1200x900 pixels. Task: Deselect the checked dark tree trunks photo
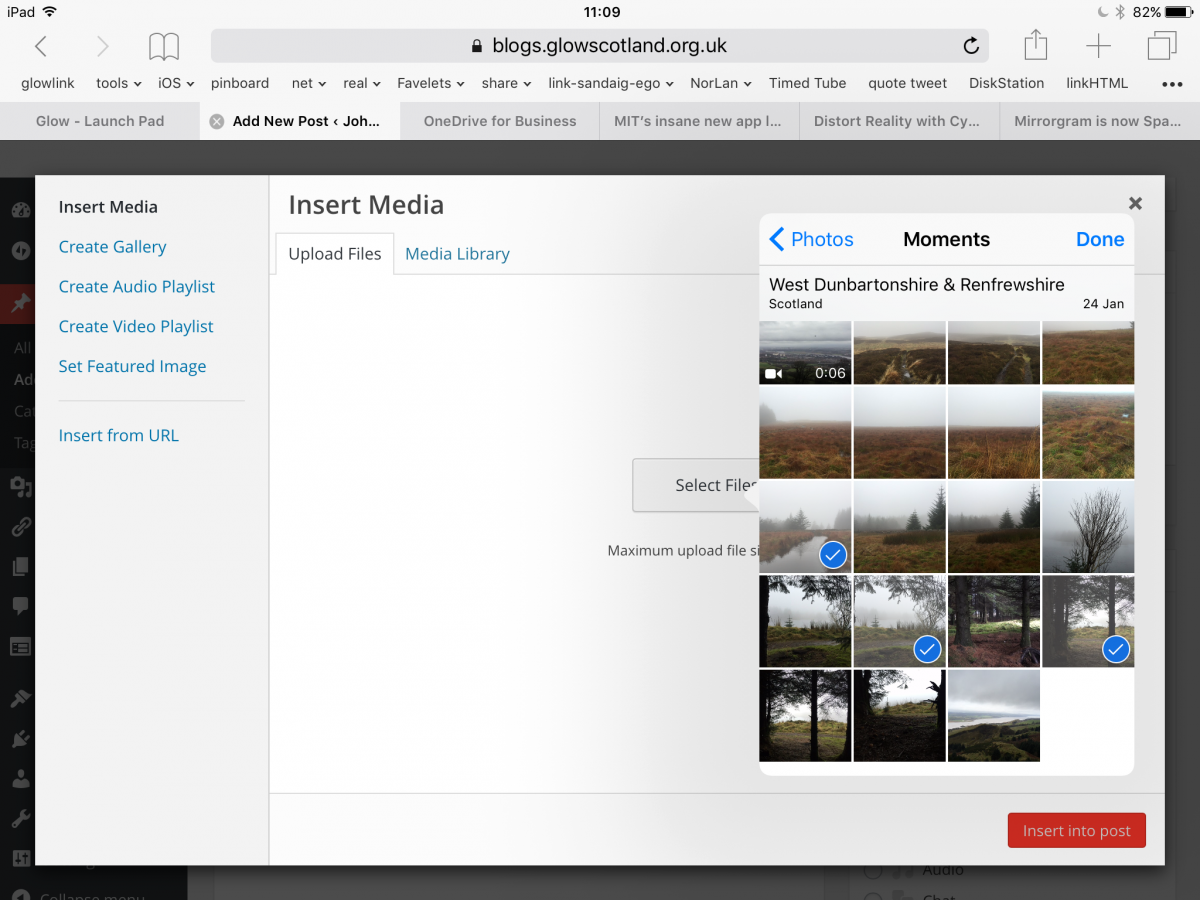pyautogui.click(x=1088, y=621)
